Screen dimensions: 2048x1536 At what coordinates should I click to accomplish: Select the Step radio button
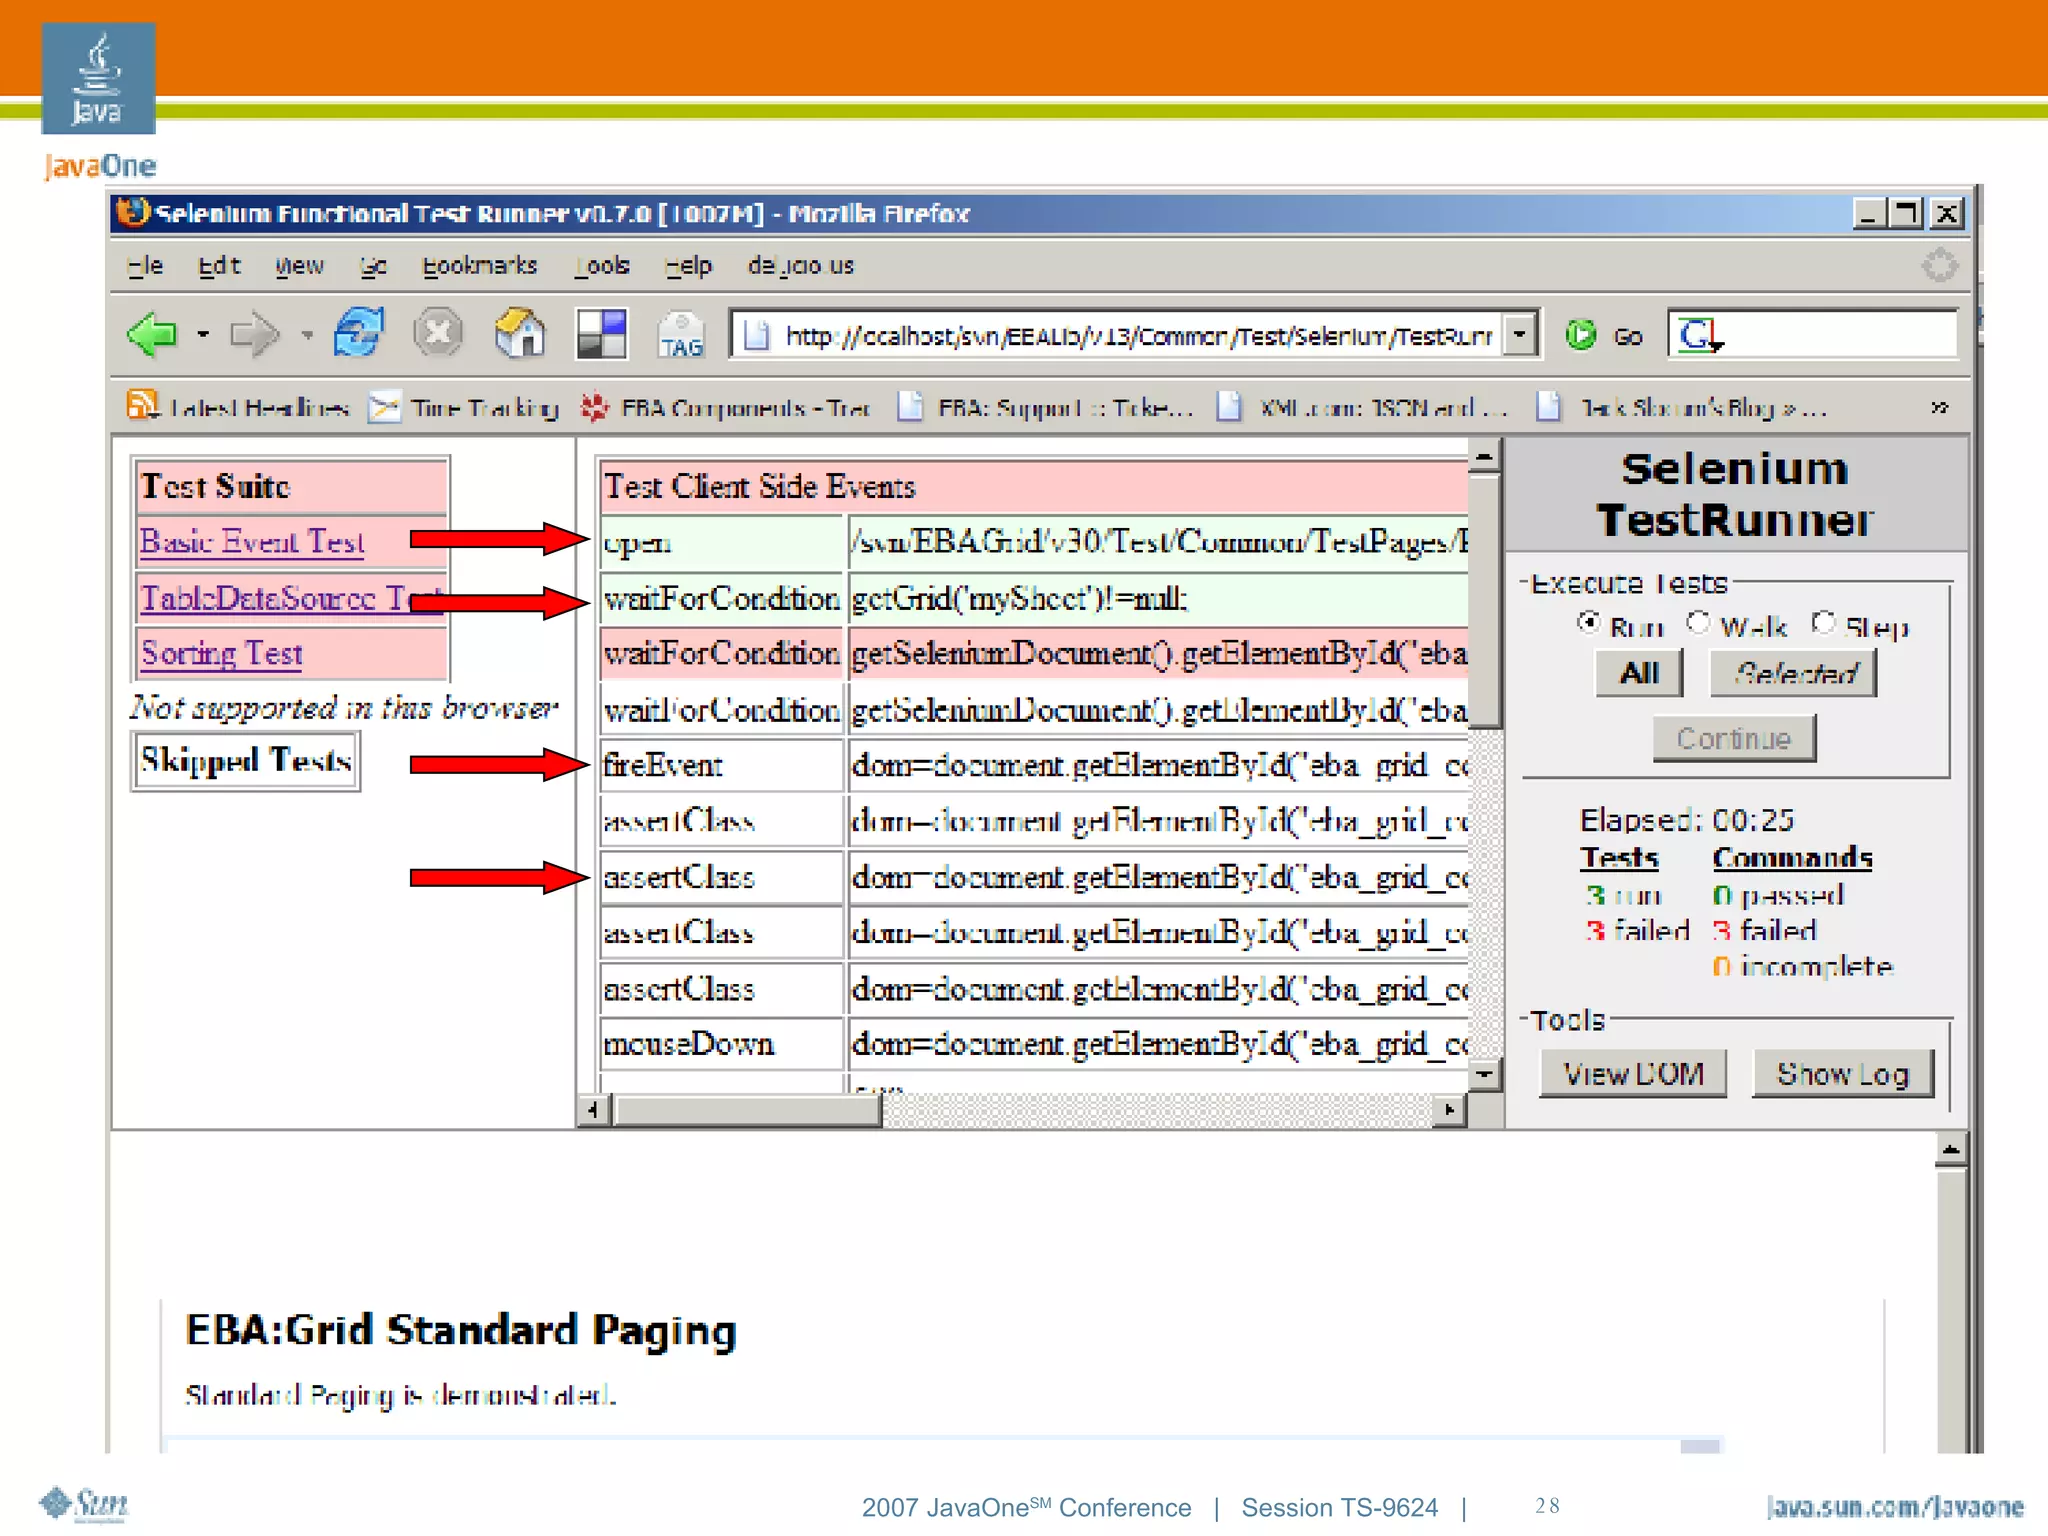pyautogui.click(x=1823, y=622)
